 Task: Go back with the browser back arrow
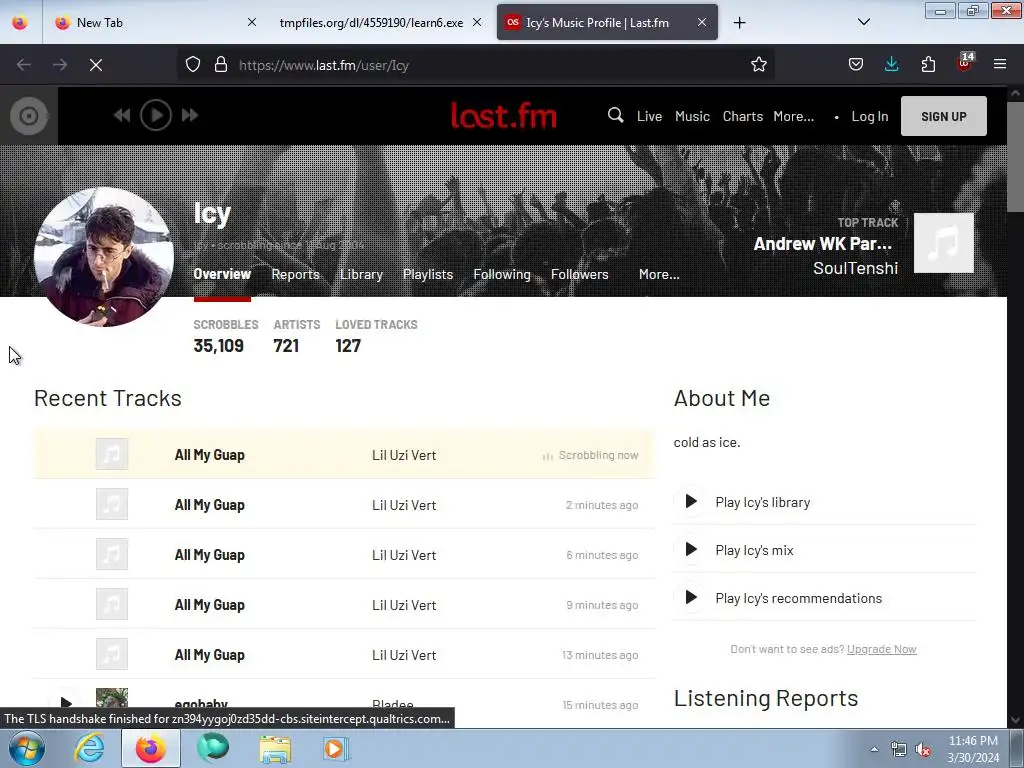[24, 65]
